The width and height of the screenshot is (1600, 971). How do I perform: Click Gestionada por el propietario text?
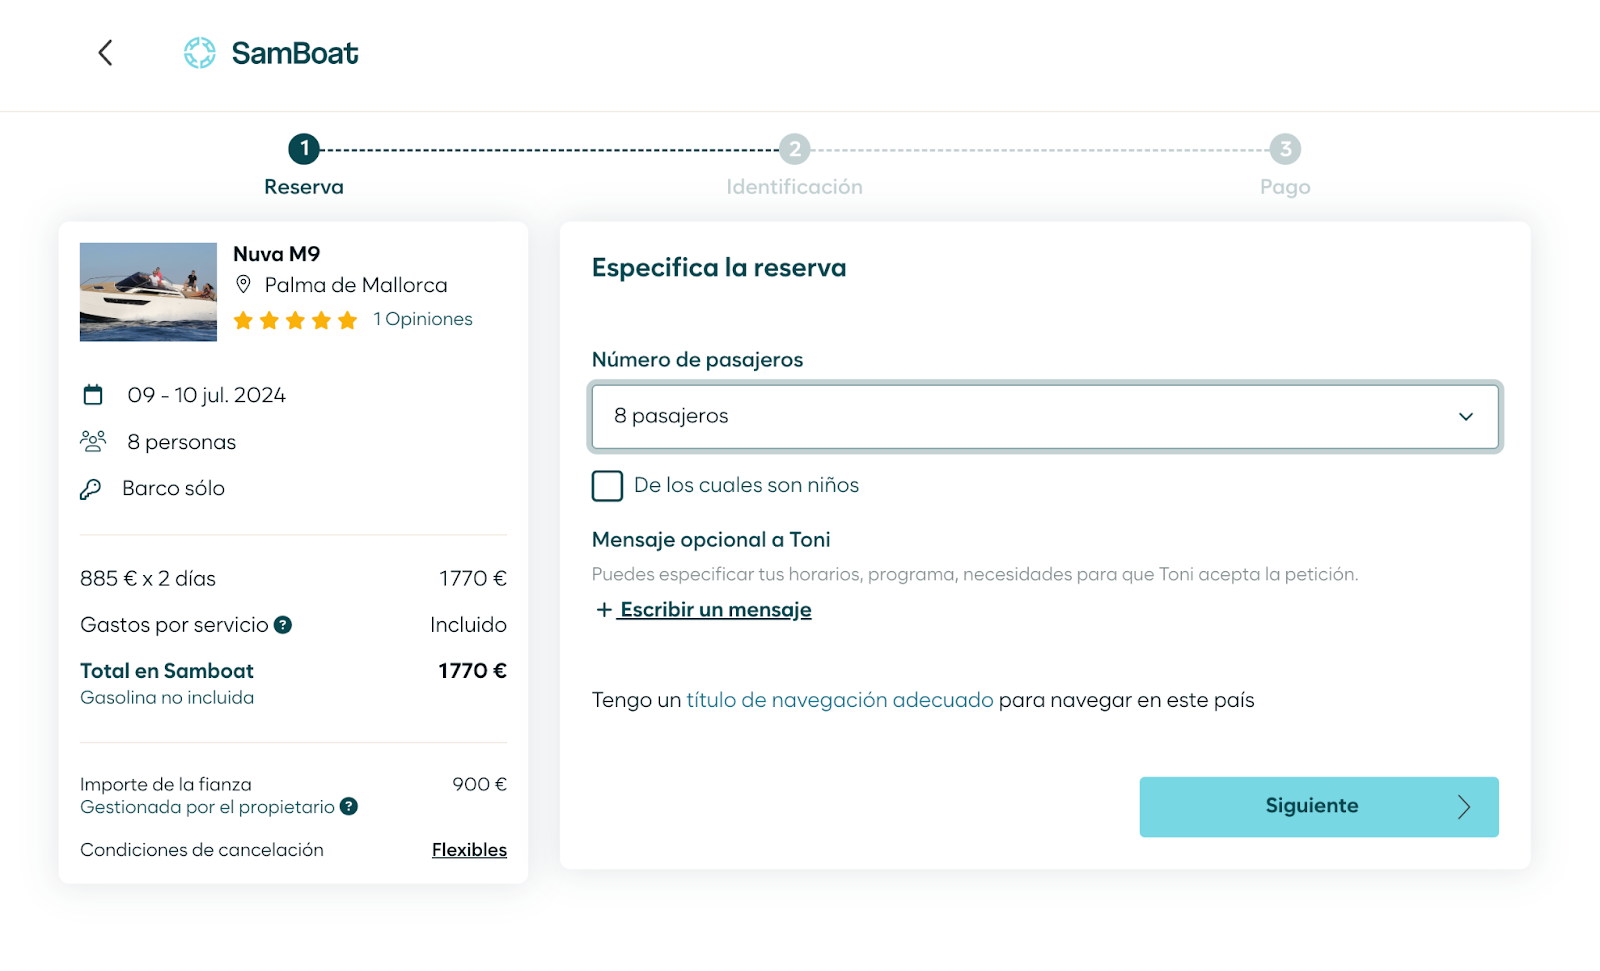point(208,807)
